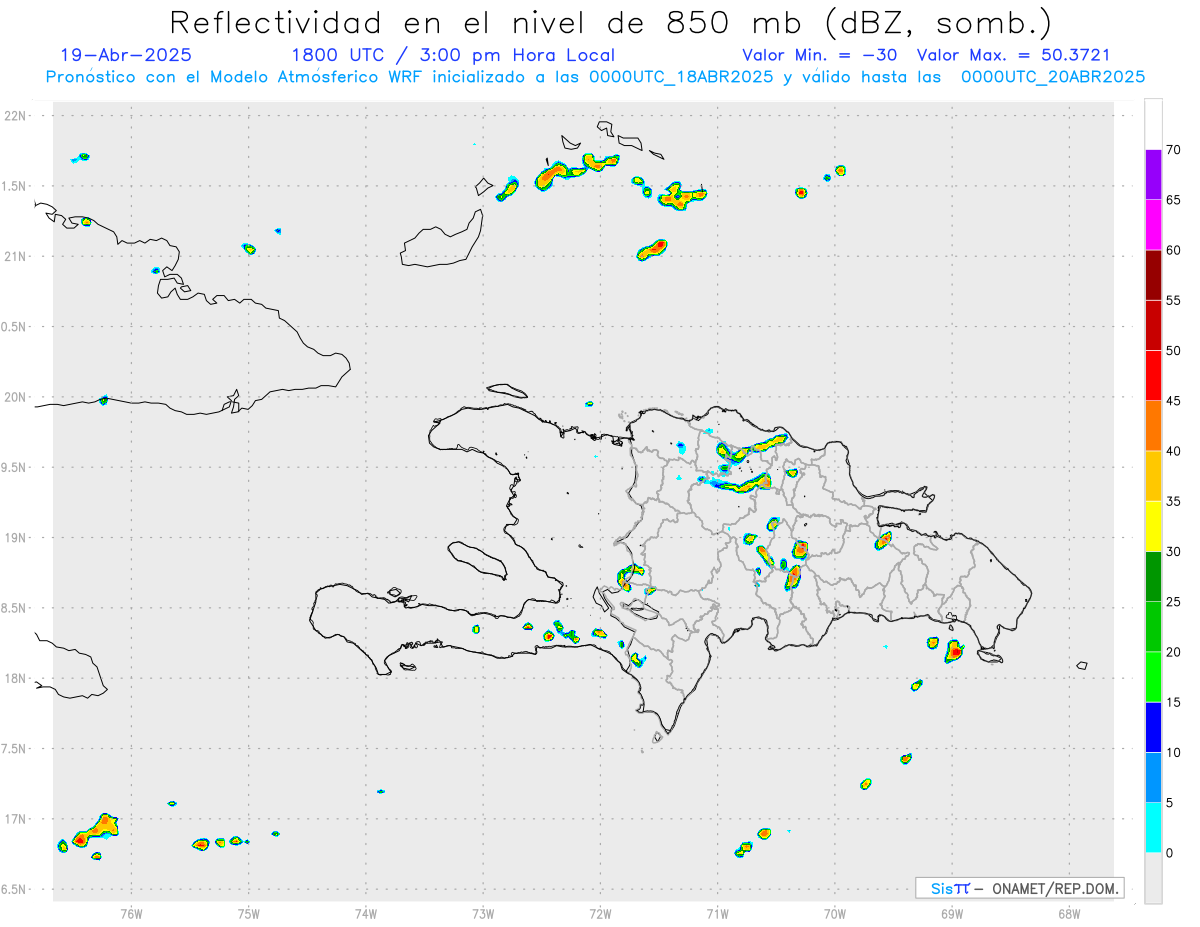1200x927 pixels.
Task: Click the "17N" latitude label
Action: [x=16, y=819]
